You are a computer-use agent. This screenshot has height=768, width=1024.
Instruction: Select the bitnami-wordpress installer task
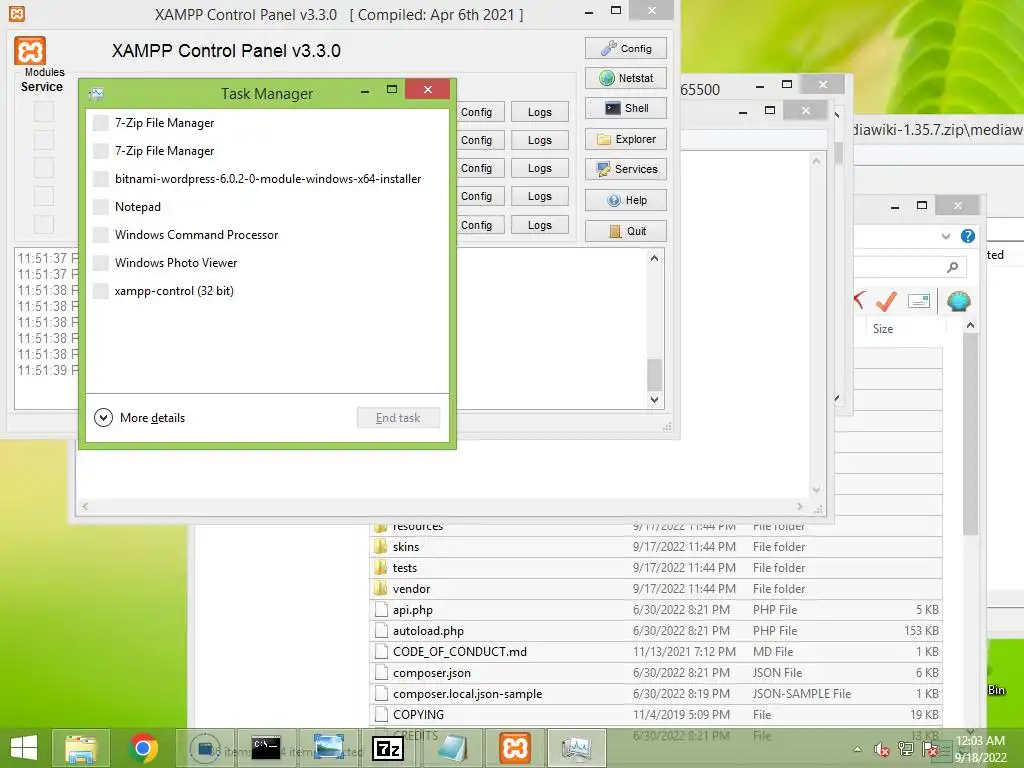coord(267,179)
